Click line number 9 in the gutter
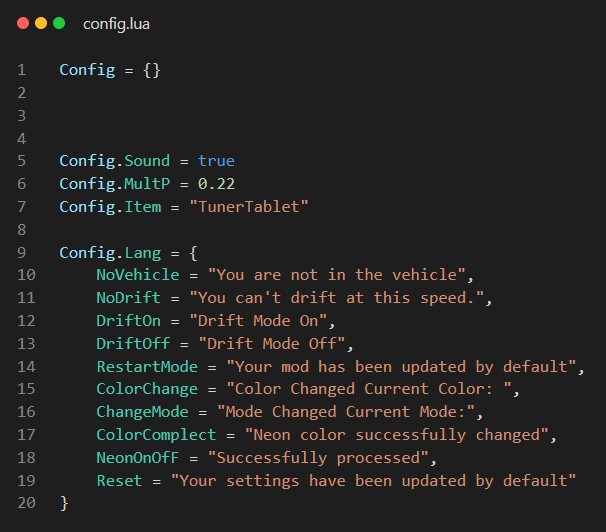Image resolution: width=606 pixels, height=532 pixels. coord(21,252)
